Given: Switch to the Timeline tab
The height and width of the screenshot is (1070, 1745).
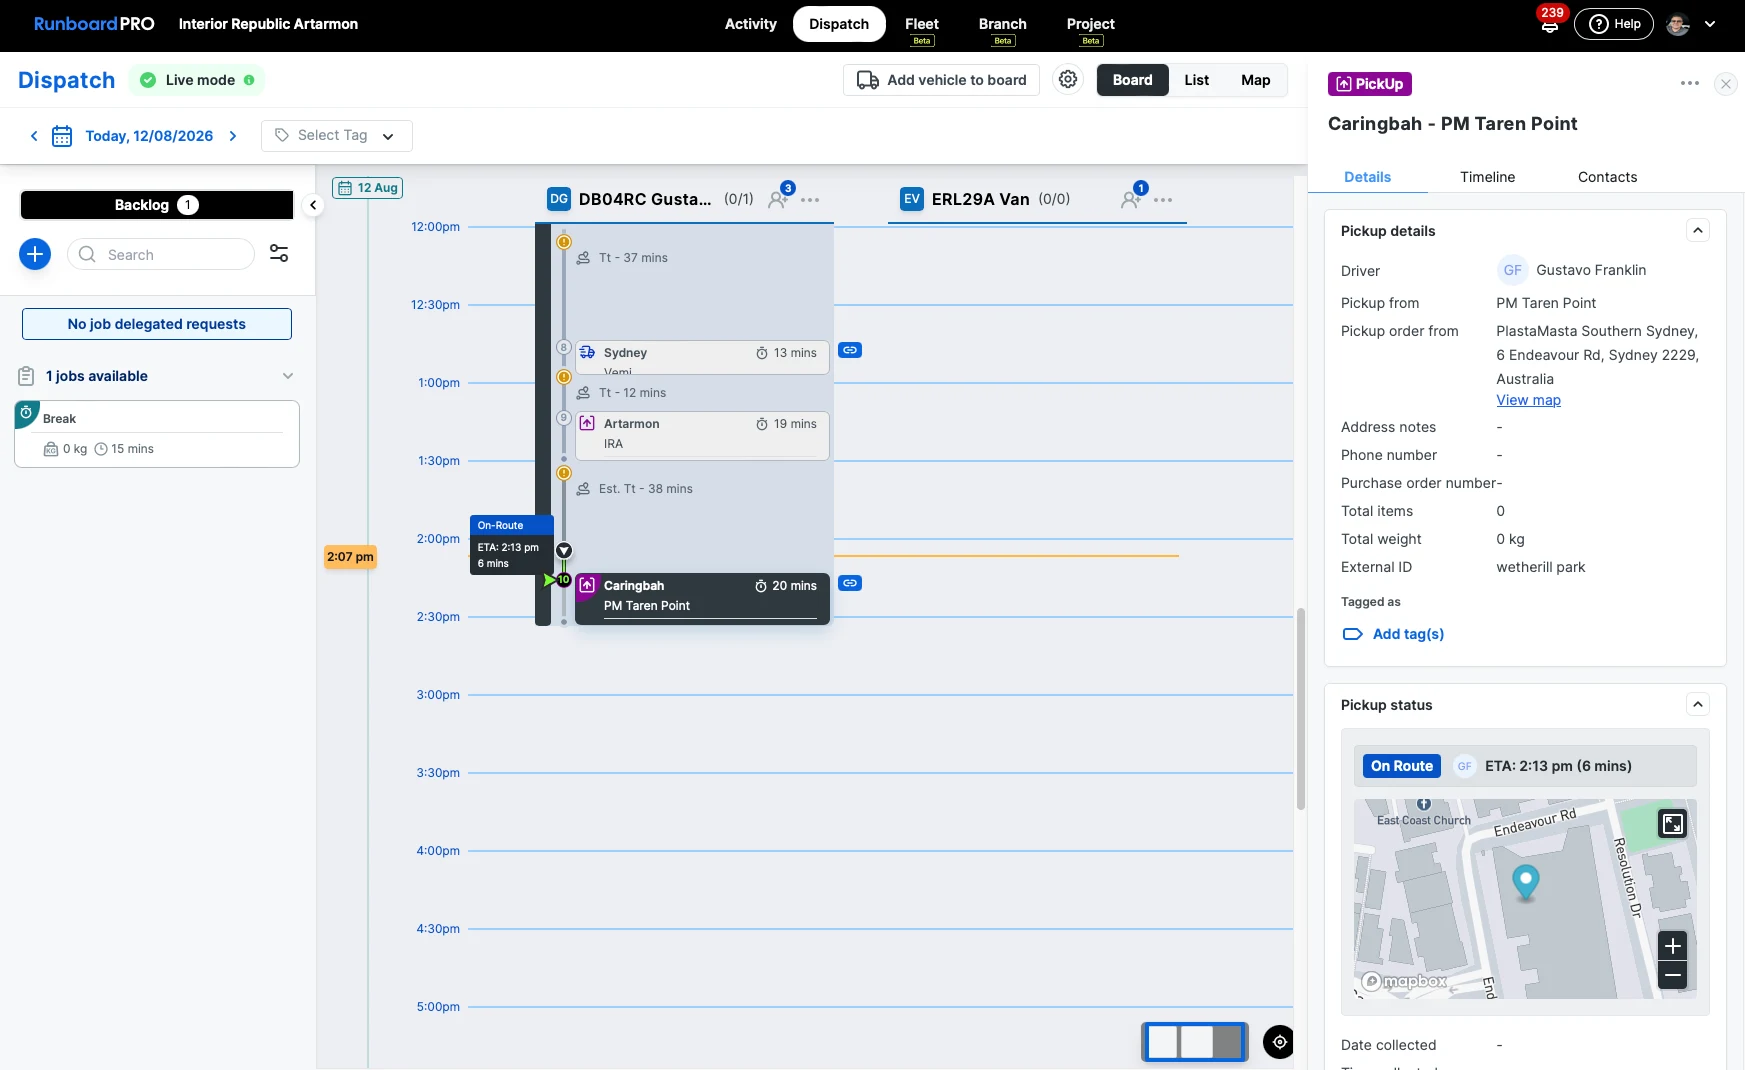Looking at the screenshot, I should (1487, 177).
